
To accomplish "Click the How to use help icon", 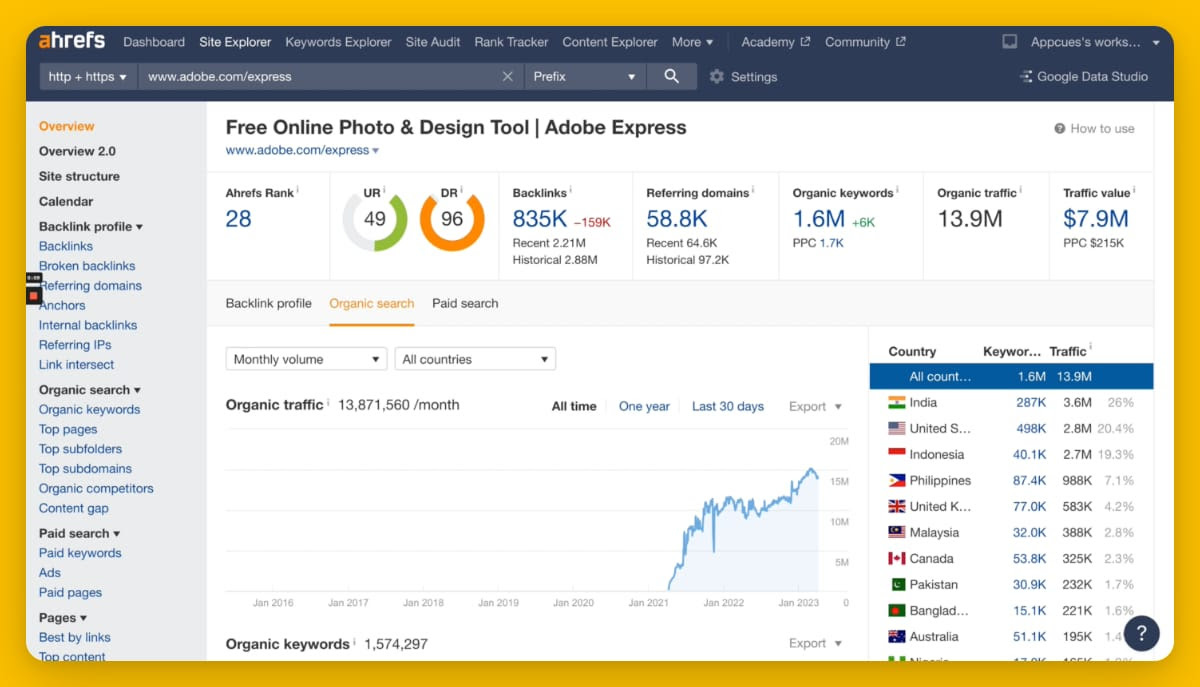I will (x=1059, y=129).
